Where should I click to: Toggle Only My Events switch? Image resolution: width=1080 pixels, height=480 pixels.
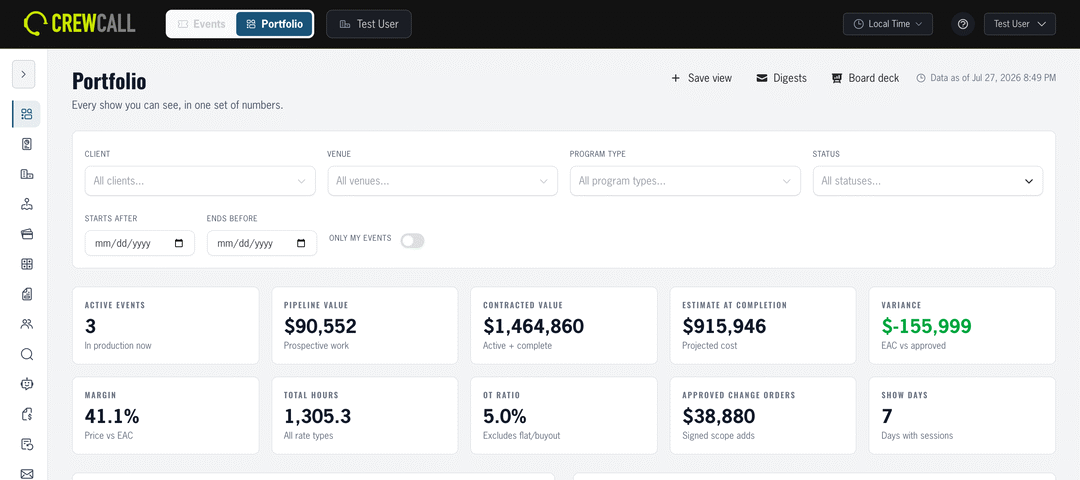tap(413, 240)
